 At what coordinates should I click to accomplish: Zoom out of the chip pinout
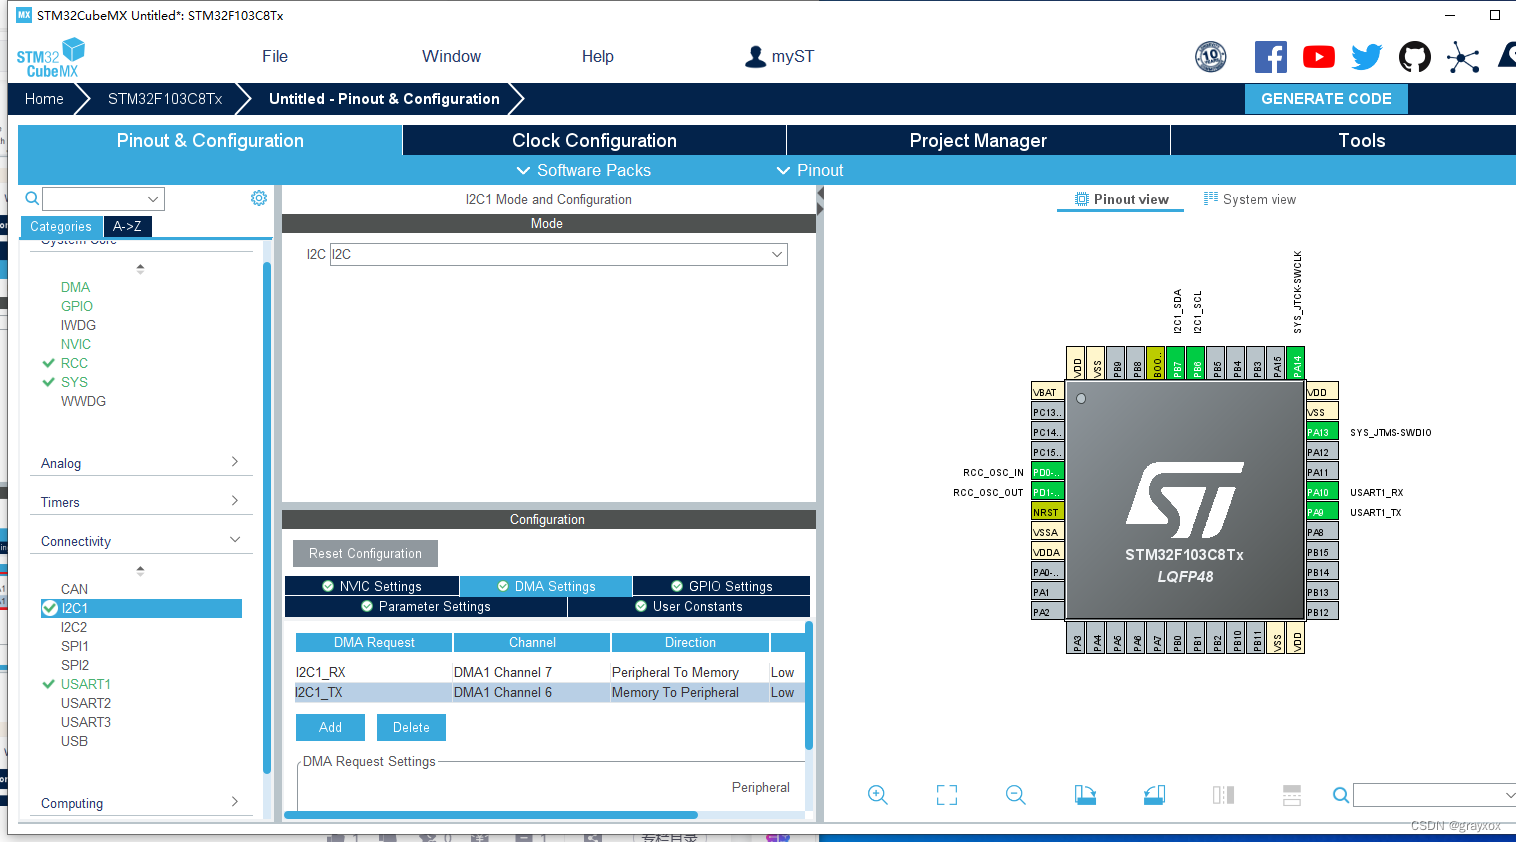(x=1016, y=795)
